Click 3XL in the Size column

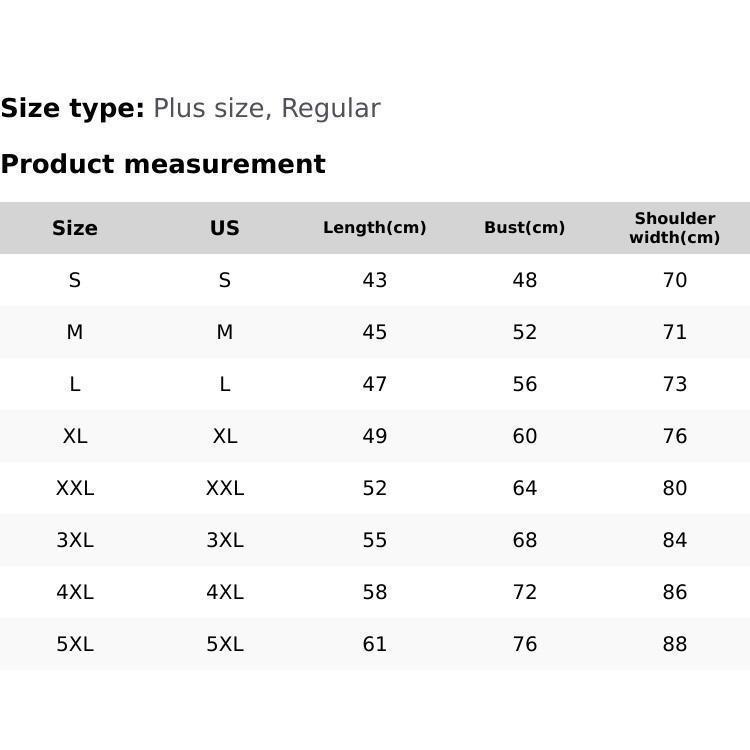click(x=75, y=540)
